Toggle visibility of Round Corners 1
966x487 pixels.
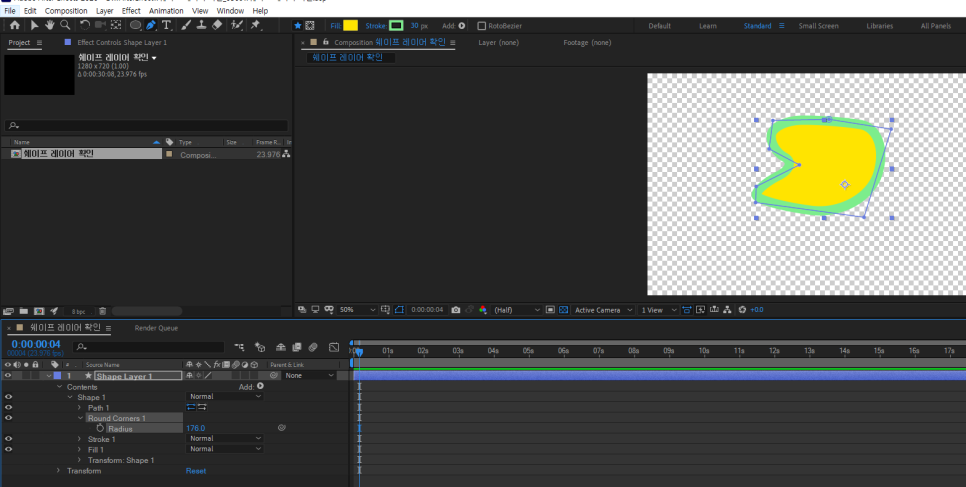pyautogui.click(x=8, y=418)
